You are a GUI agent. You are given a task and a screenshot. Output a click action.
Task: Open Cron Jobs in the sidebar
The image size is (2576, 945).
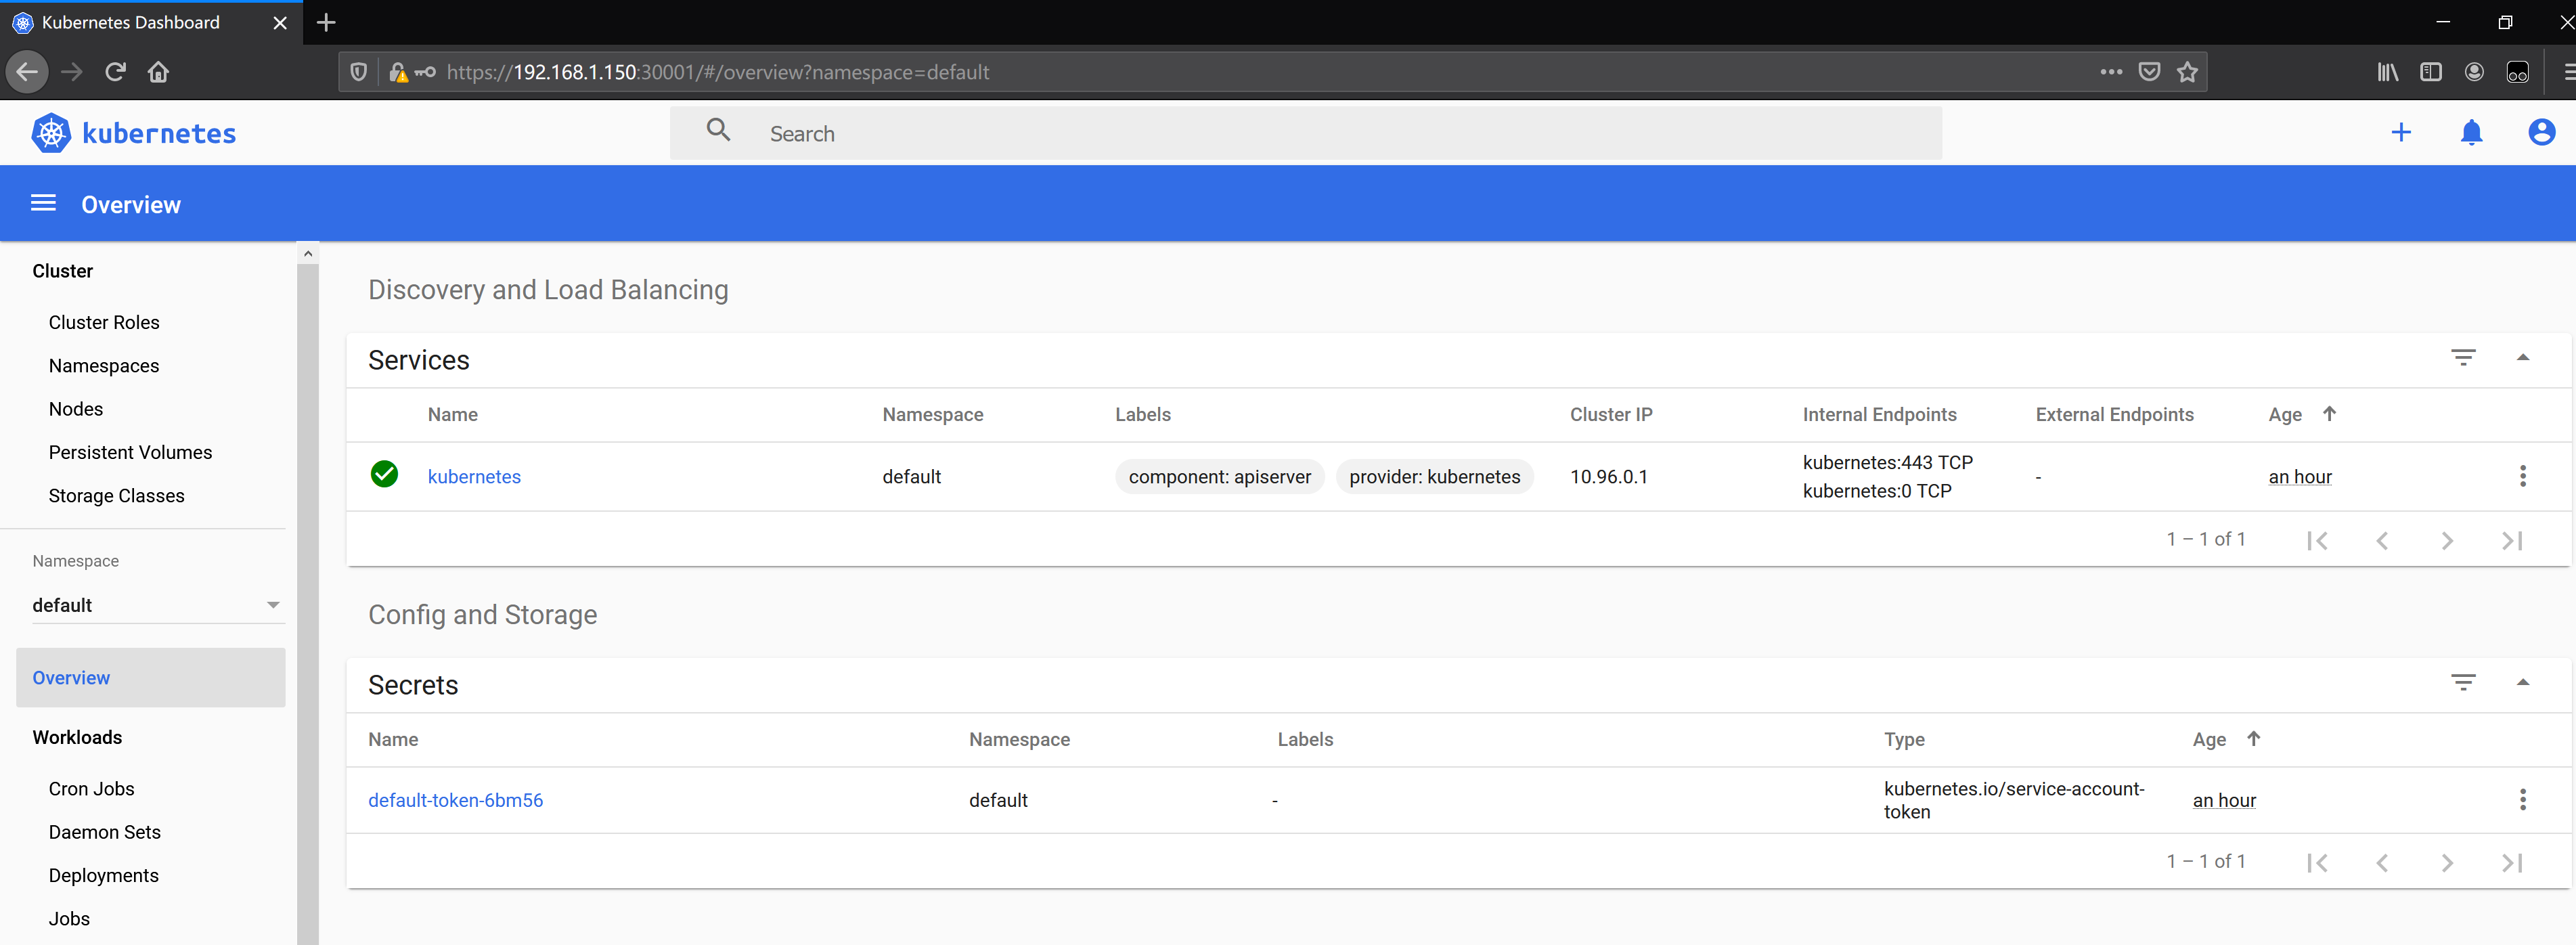91,788
